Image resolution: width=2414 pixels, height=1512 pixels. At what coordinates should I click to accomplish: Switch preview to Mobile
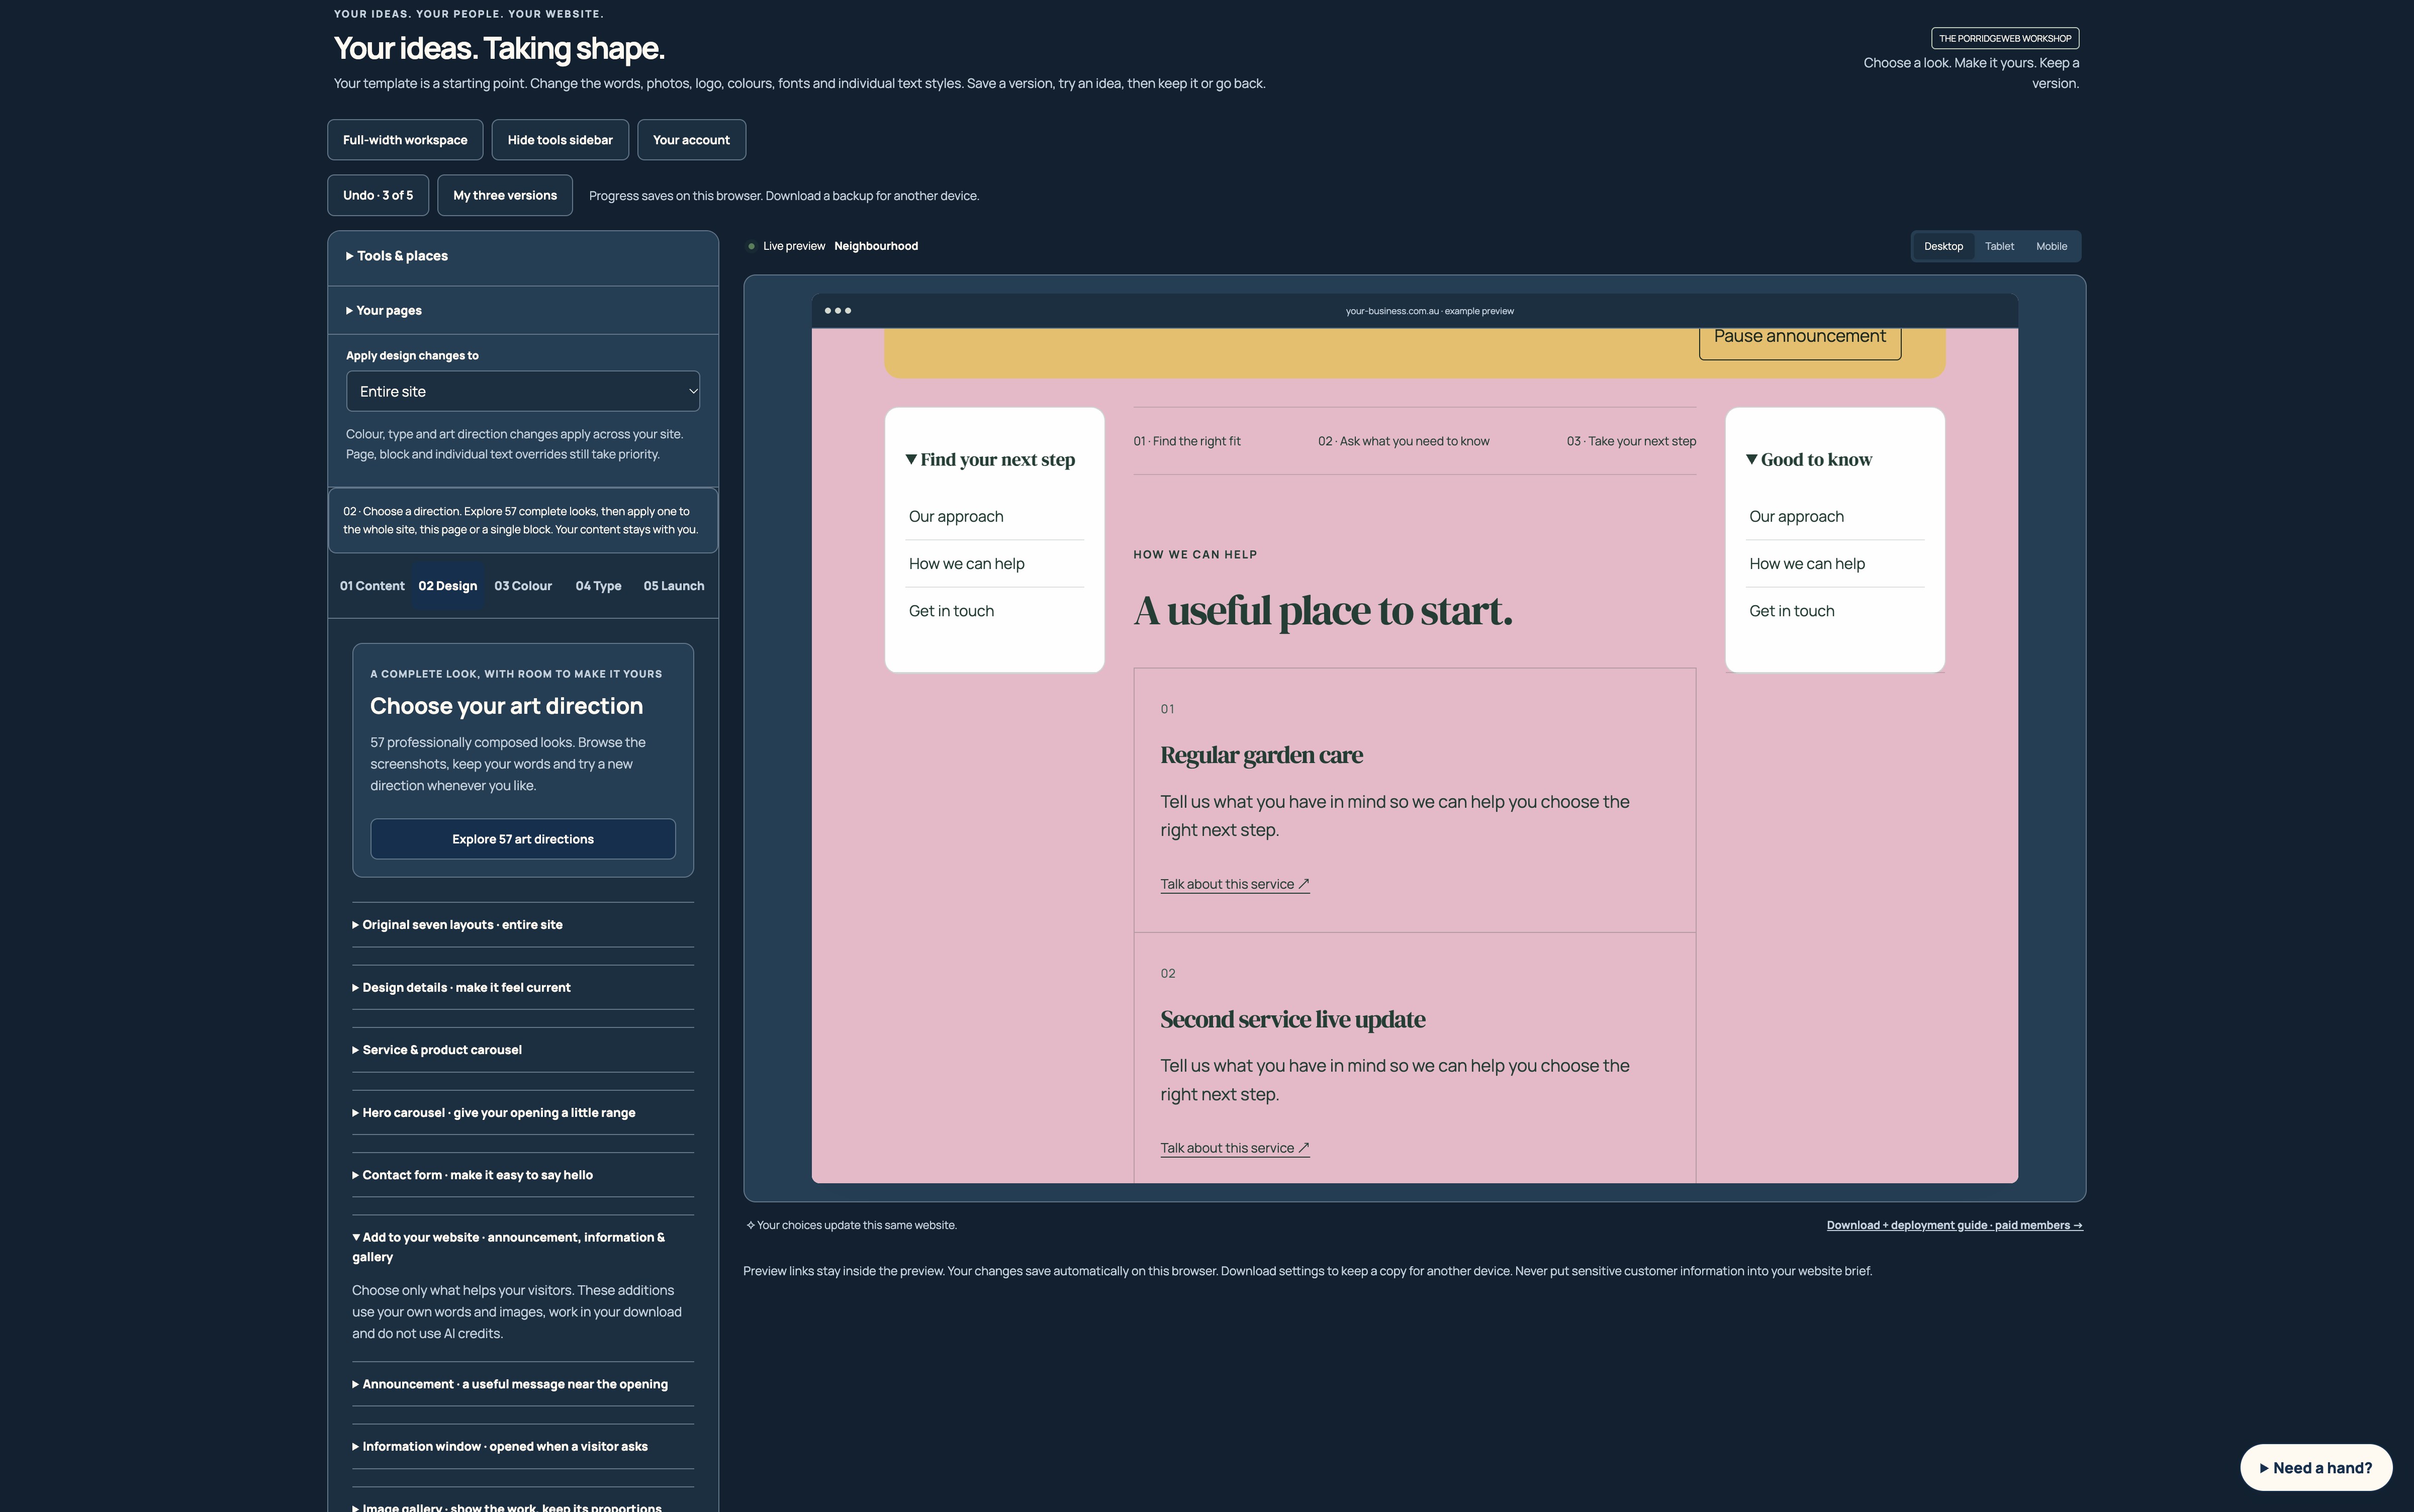(x=2051, y=246)
